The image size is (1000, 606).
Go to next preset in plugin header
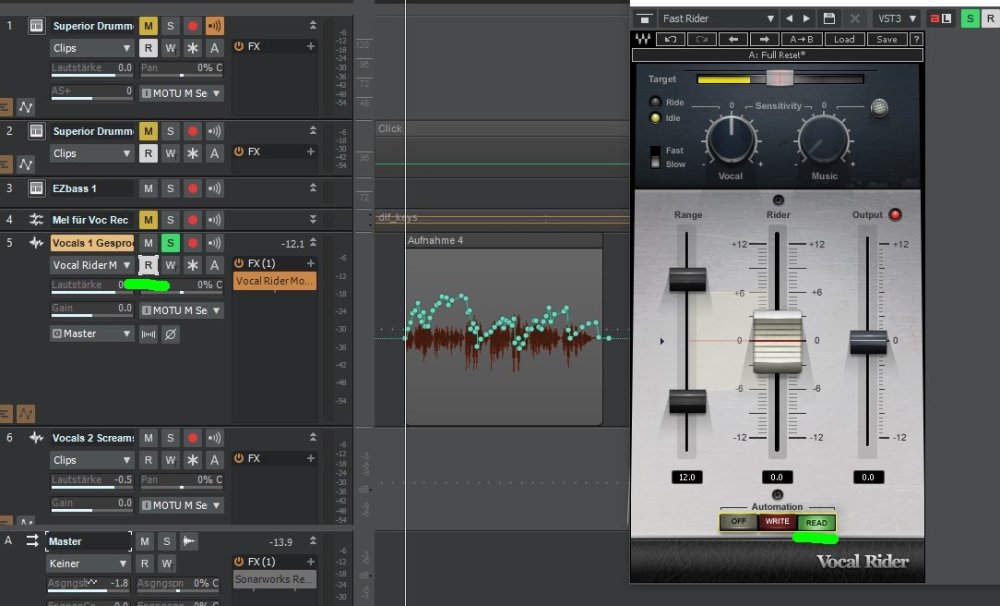point(806,18)
